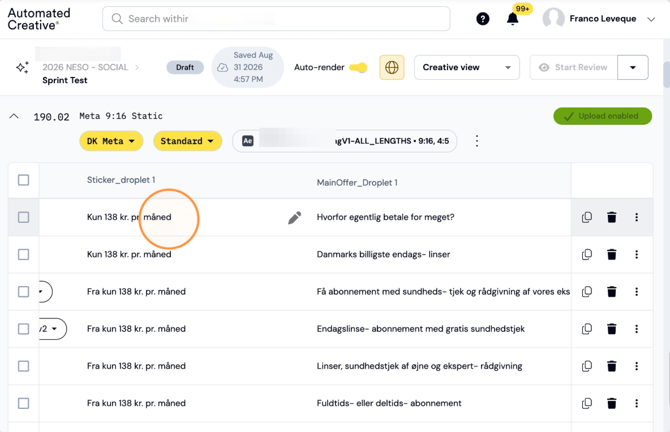The height and width of the screenshot is (432, 670).
Task: Open the Standard dropdown
Action: point(188,141)
